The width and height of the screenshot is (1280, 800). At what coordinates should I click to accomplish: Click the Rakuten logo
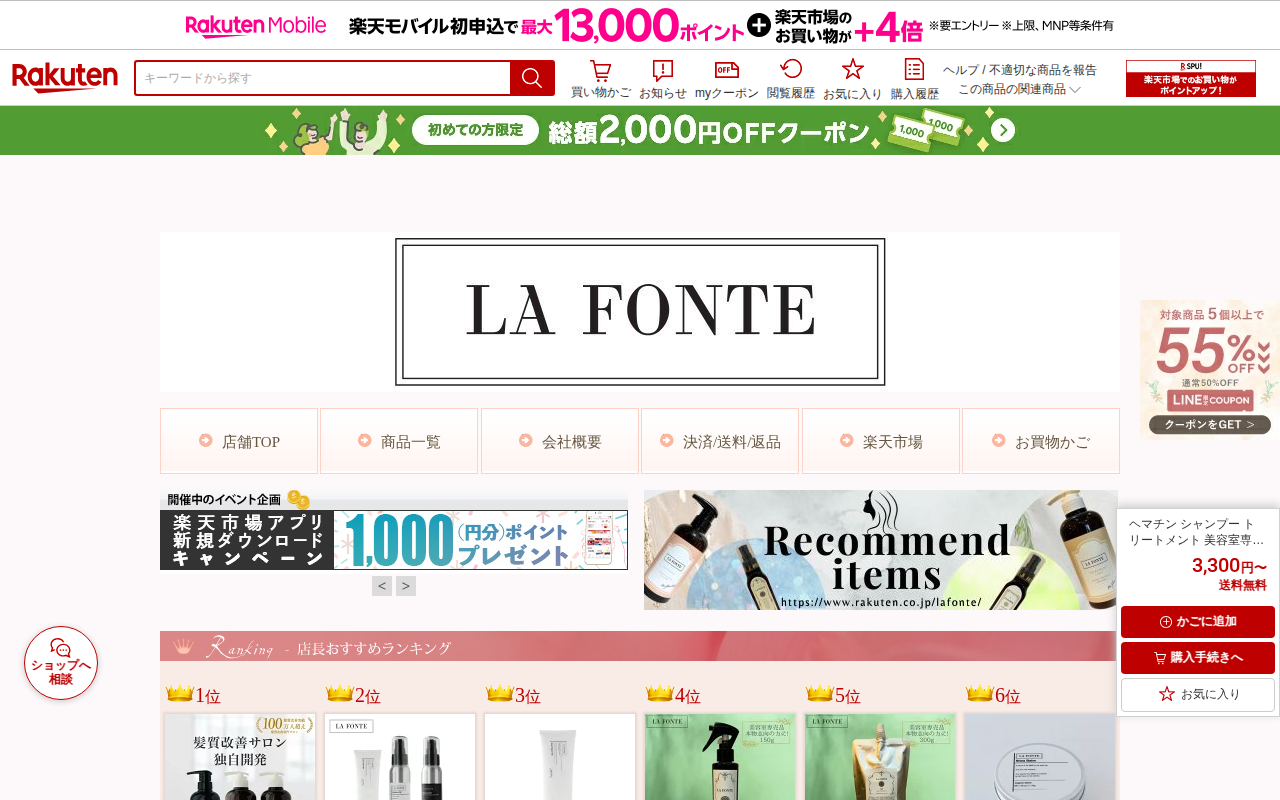click(x=65, y=78)
